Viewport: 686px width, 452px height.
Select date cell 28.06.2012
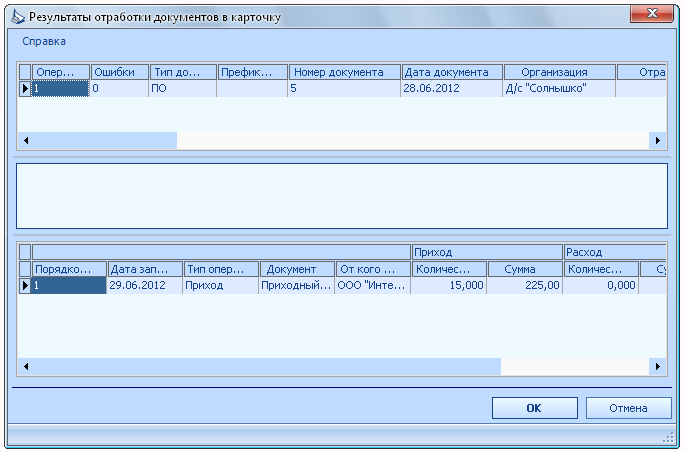click(452, 88)
